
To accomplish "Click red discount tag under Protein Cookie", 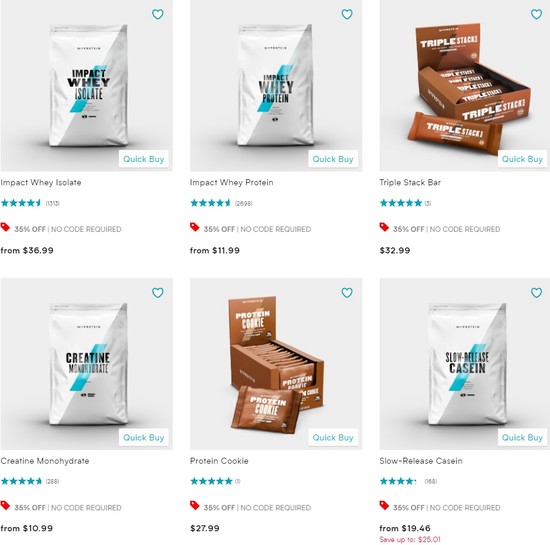I will (x=195, y=505).
